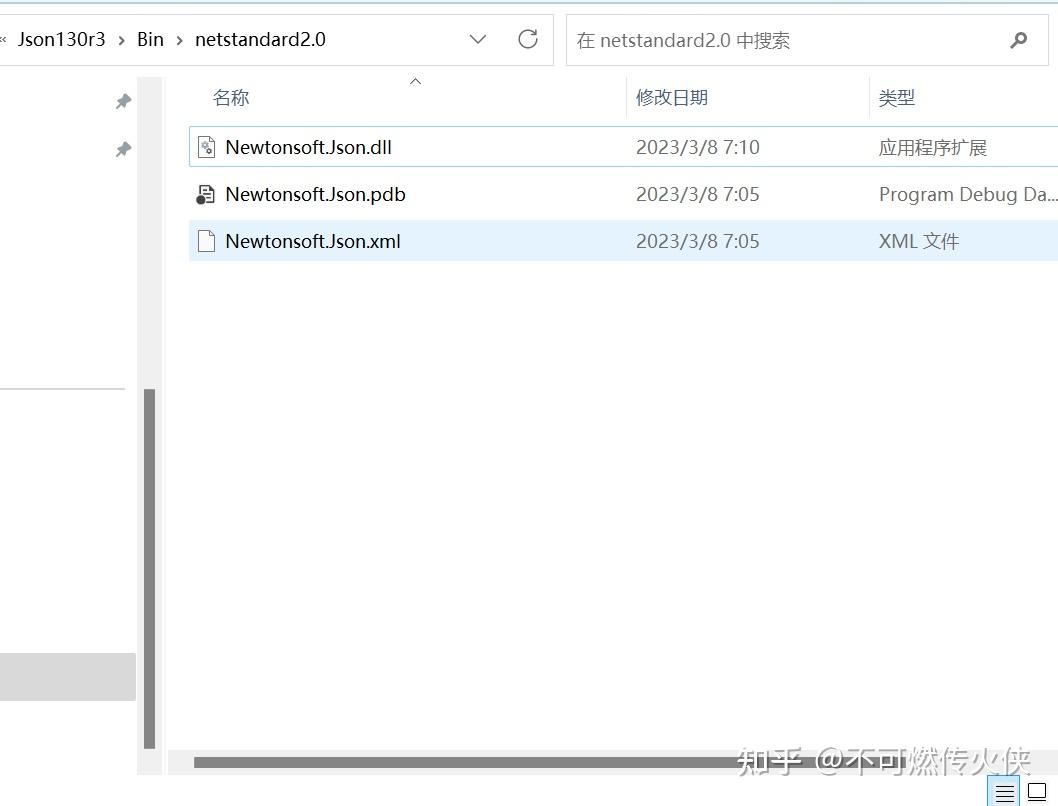Image resolution: width=1058 pixels, height=806 pixels.
Task: Switch to large thumbnails view layout
Action: (x=1036, y=790)
